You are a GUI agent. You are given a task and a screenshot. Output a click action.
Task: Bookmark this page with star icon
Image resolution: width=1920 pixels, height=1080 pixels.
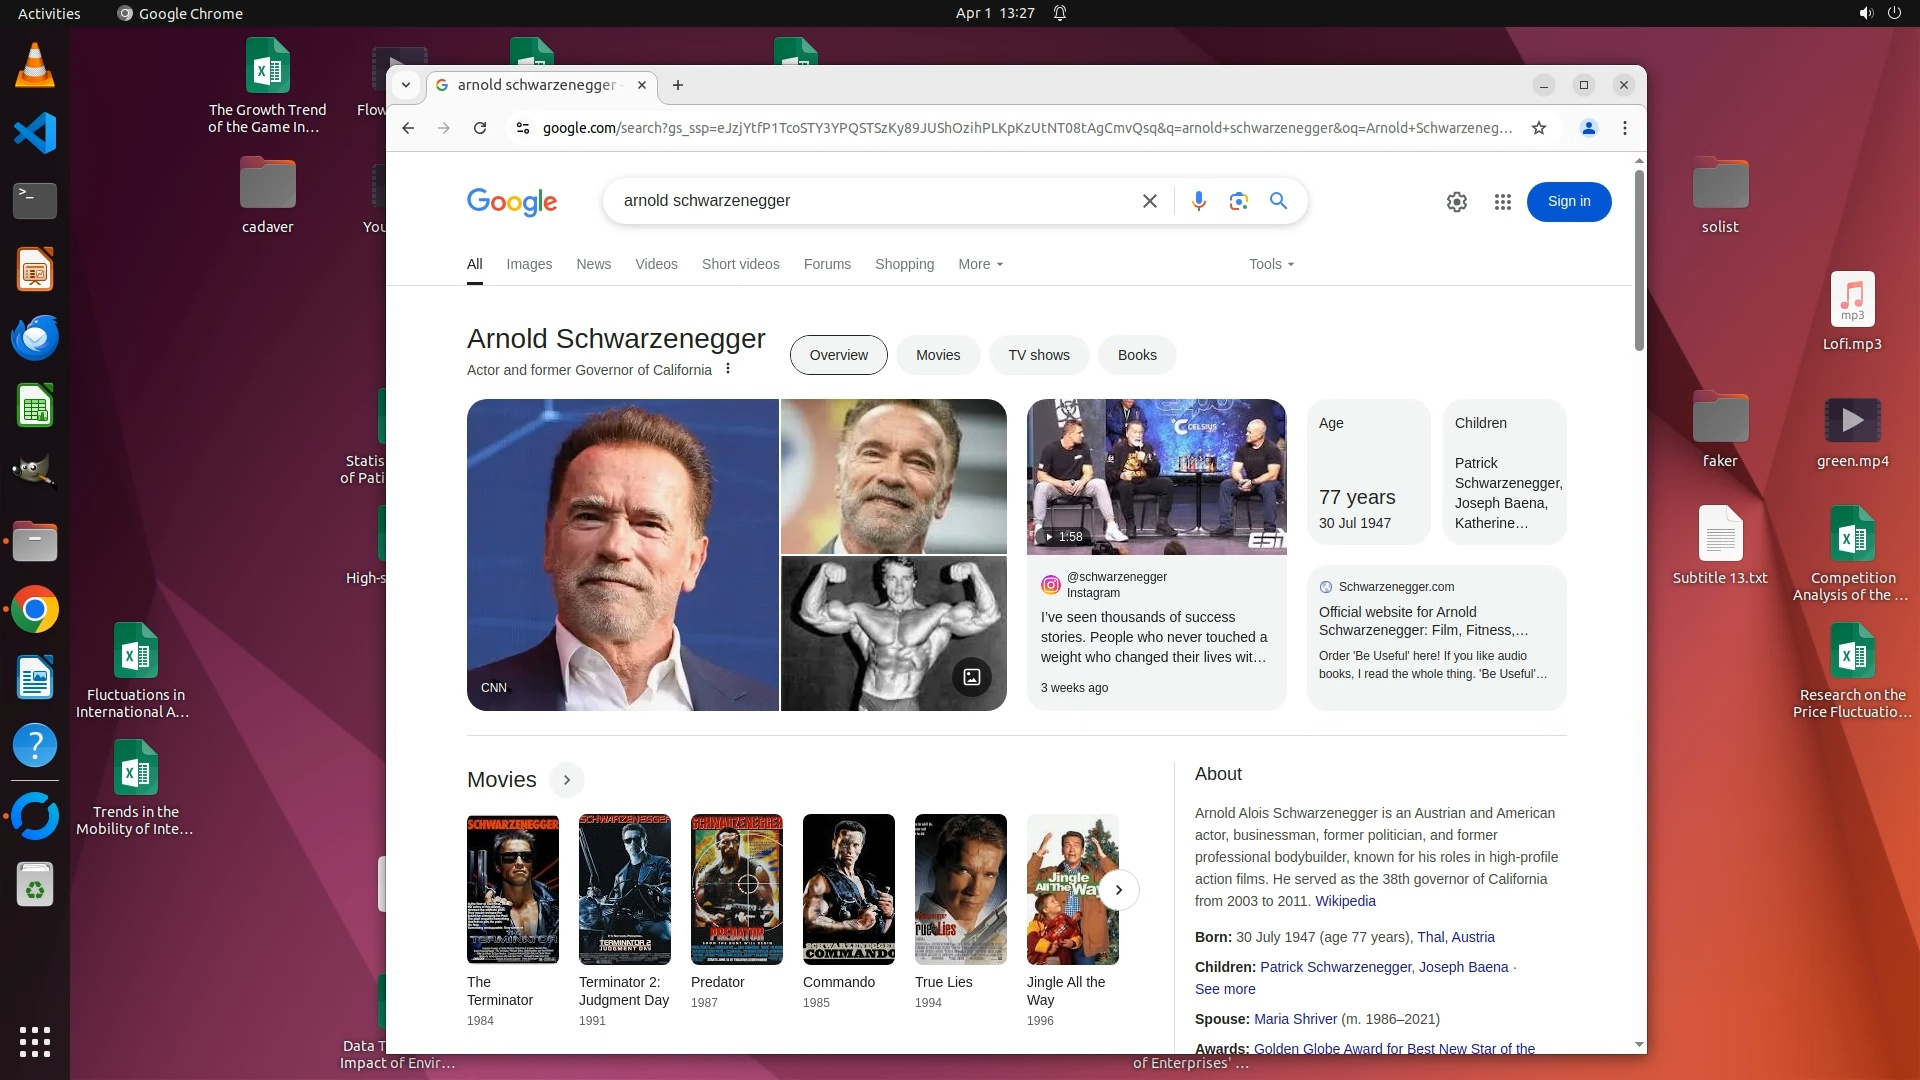[x=1539, y=128]
